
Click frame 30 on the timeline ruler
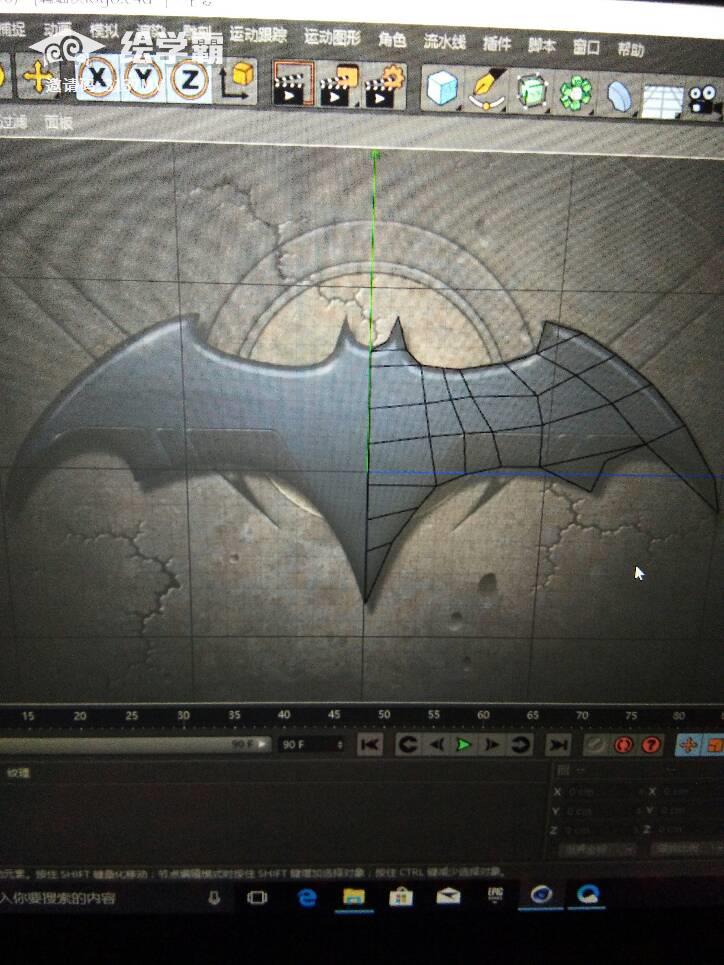click(x=183, y=715)
